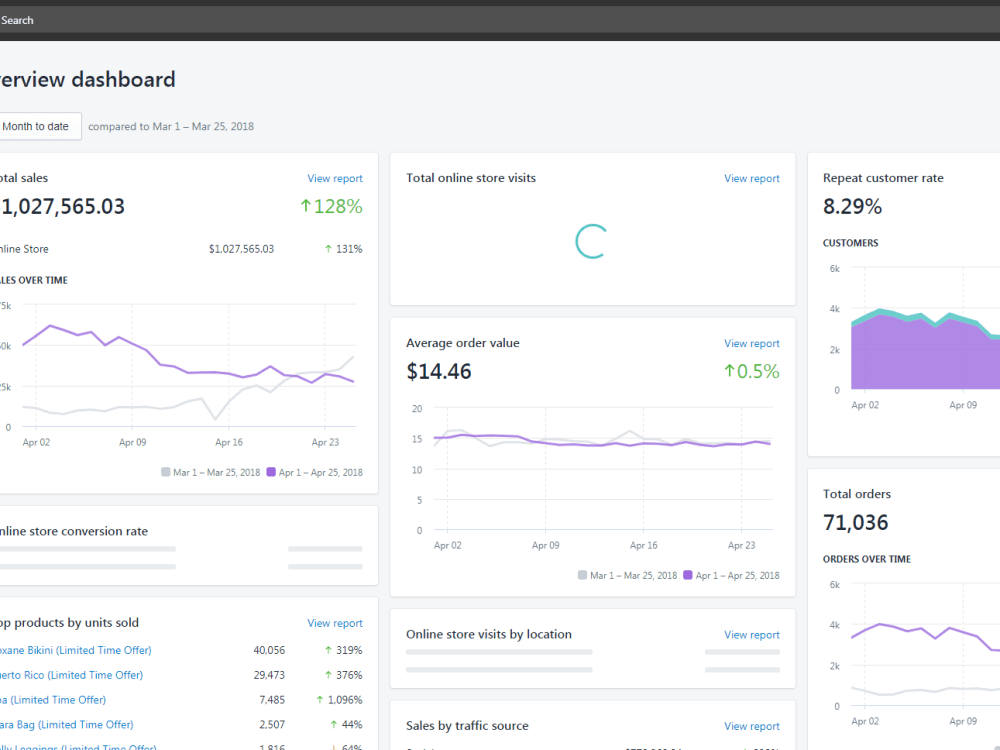This screenshot has height=750, width=1000.
Task: Click the up arrow beside 319%
Action: click(328, 651)
